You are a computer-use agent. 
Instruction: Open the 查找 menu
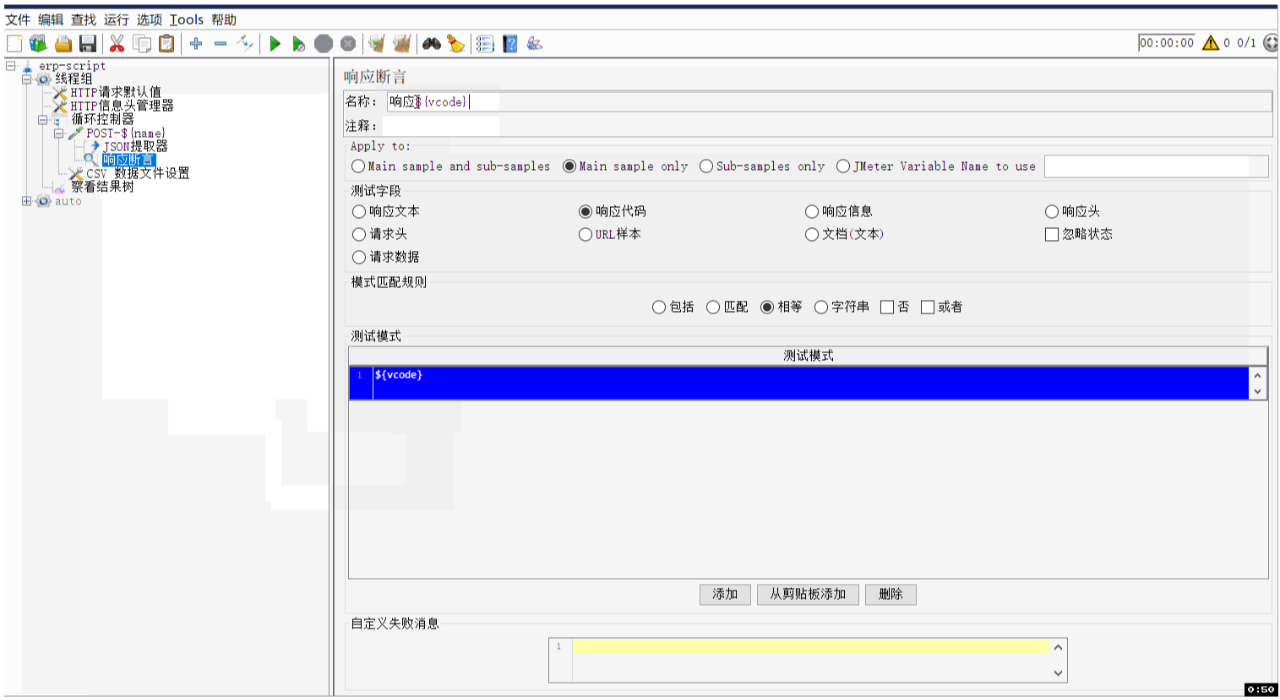(83, 19)
